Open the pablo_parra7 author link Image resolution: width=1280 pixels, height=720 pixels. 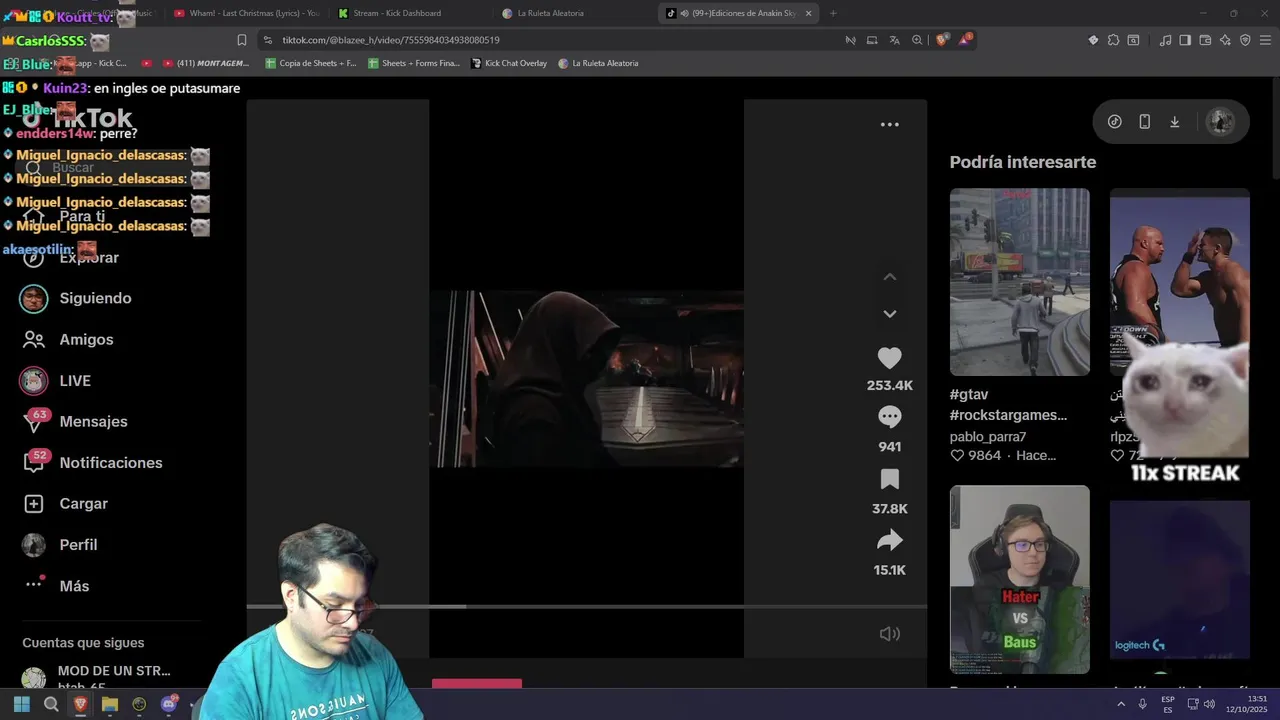pos(988,437)
